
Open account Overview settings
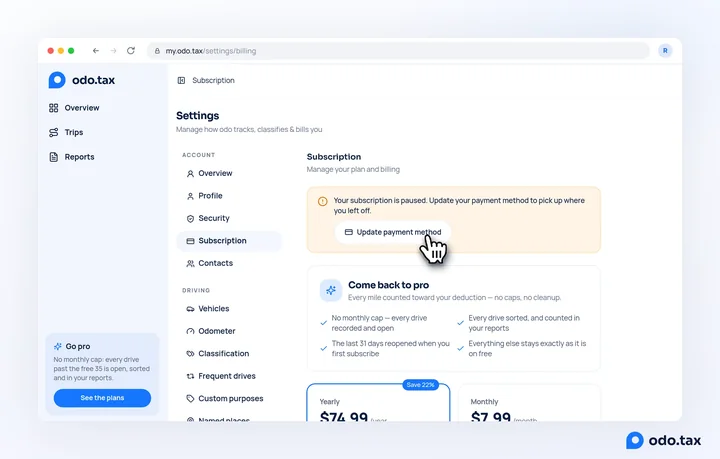(229, 174)
